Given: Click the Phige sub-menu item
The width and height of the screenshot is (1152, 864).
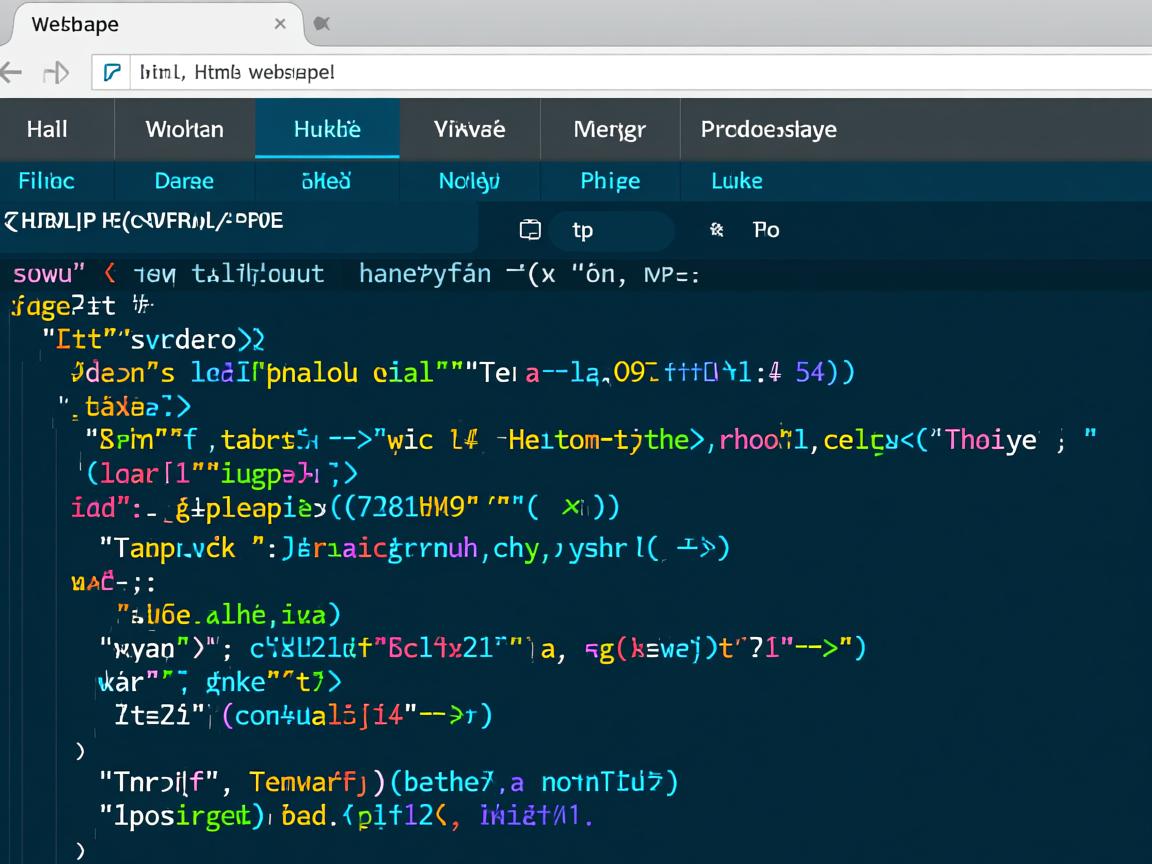Looking at the screenshot, I should pos(610,181).
